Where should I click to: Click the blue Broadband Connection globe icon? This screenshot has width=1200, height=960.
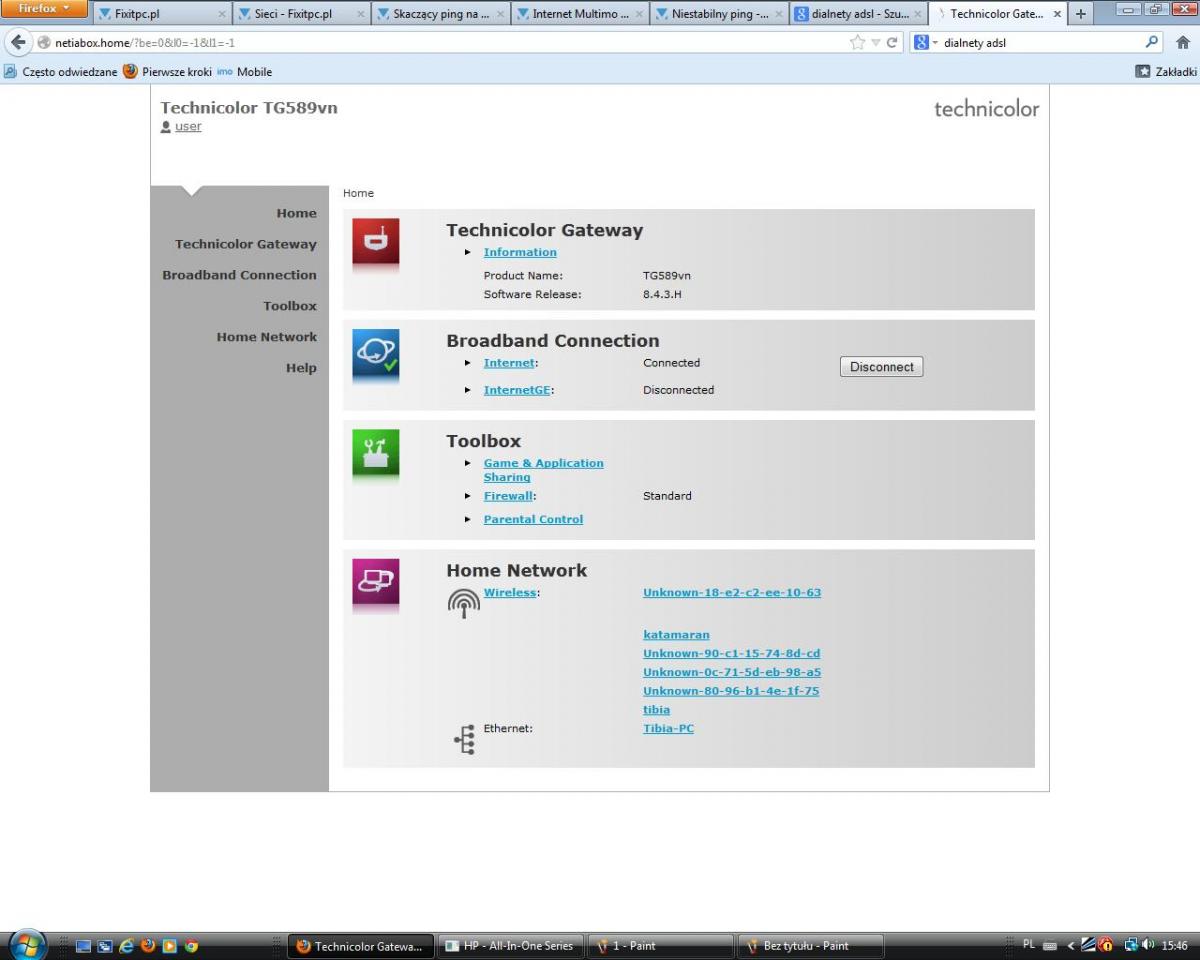click(x=375, y=352)
